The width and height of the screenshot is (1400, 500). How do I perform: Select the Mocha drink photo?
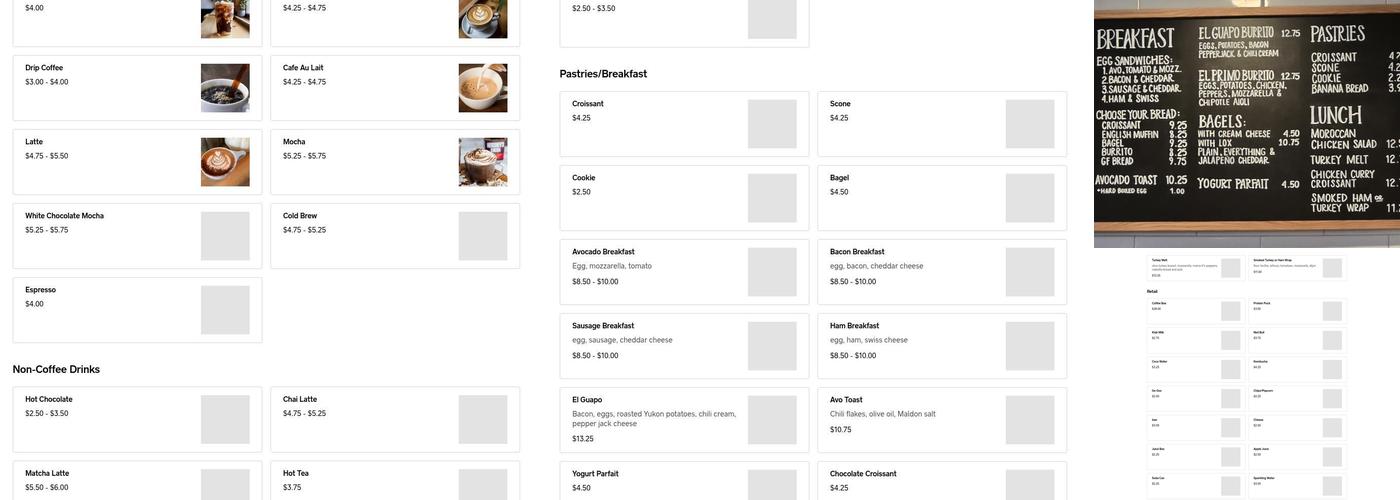click(x=483, y=162)
